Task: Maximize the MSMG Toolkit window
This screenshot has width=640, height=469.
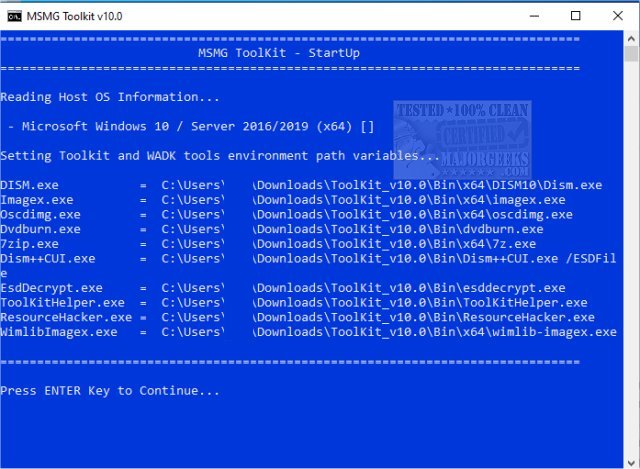Action: pyautogui.click(x=576, y=16)
